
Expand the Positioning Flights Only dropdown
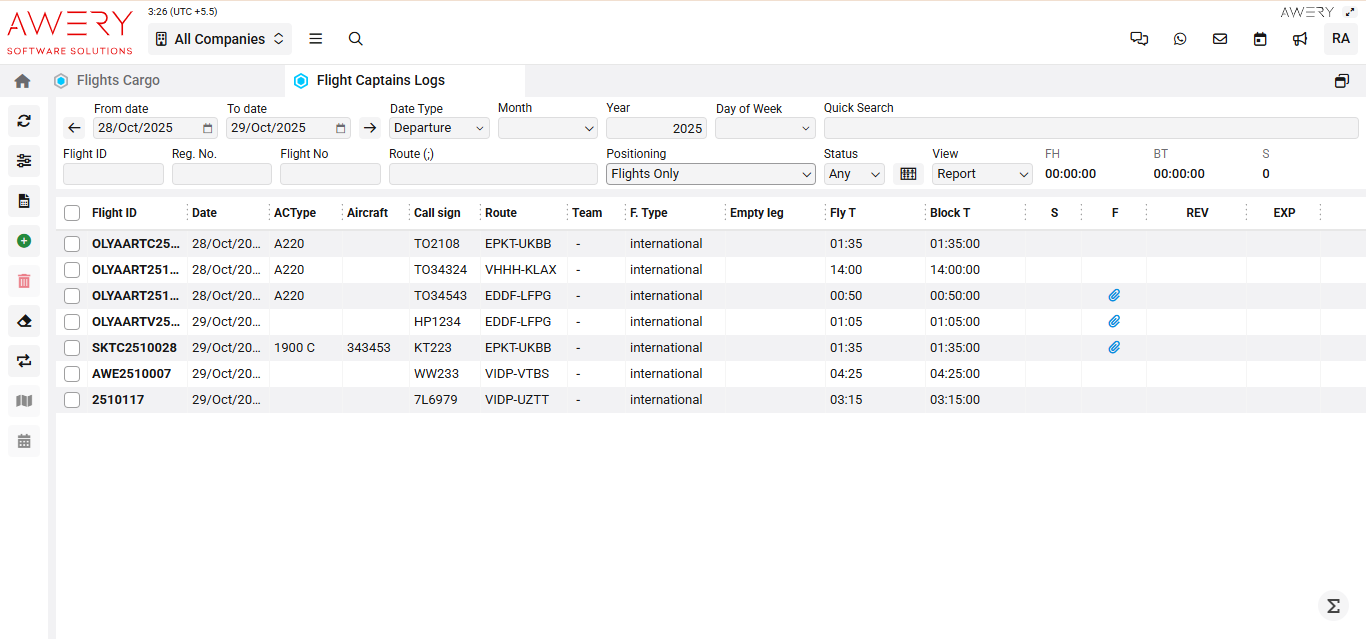tap(711, 174)
